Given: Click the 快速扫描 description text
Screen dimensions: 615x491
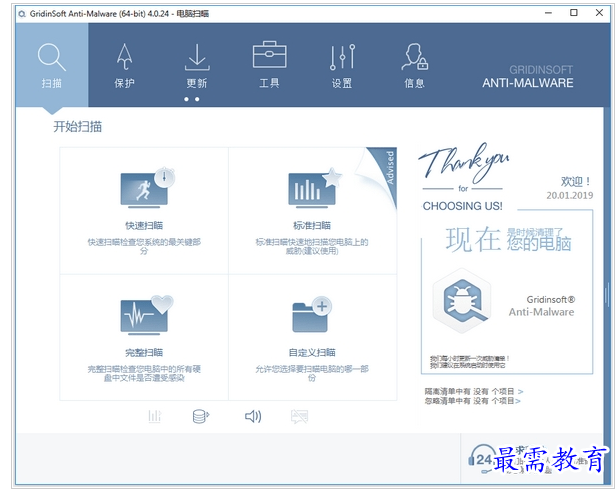Looking at the screenshot, I should 144,246.
